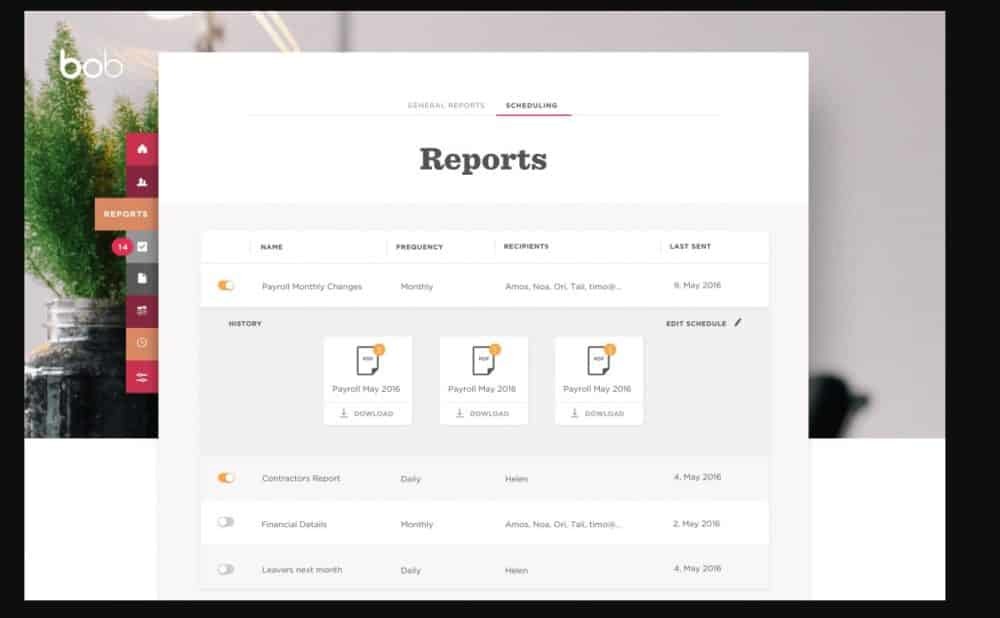The height and width of the screenshot is (618, 1000).
Task: Open the settings sliders sidebar icon
Action: pos(142,375)
